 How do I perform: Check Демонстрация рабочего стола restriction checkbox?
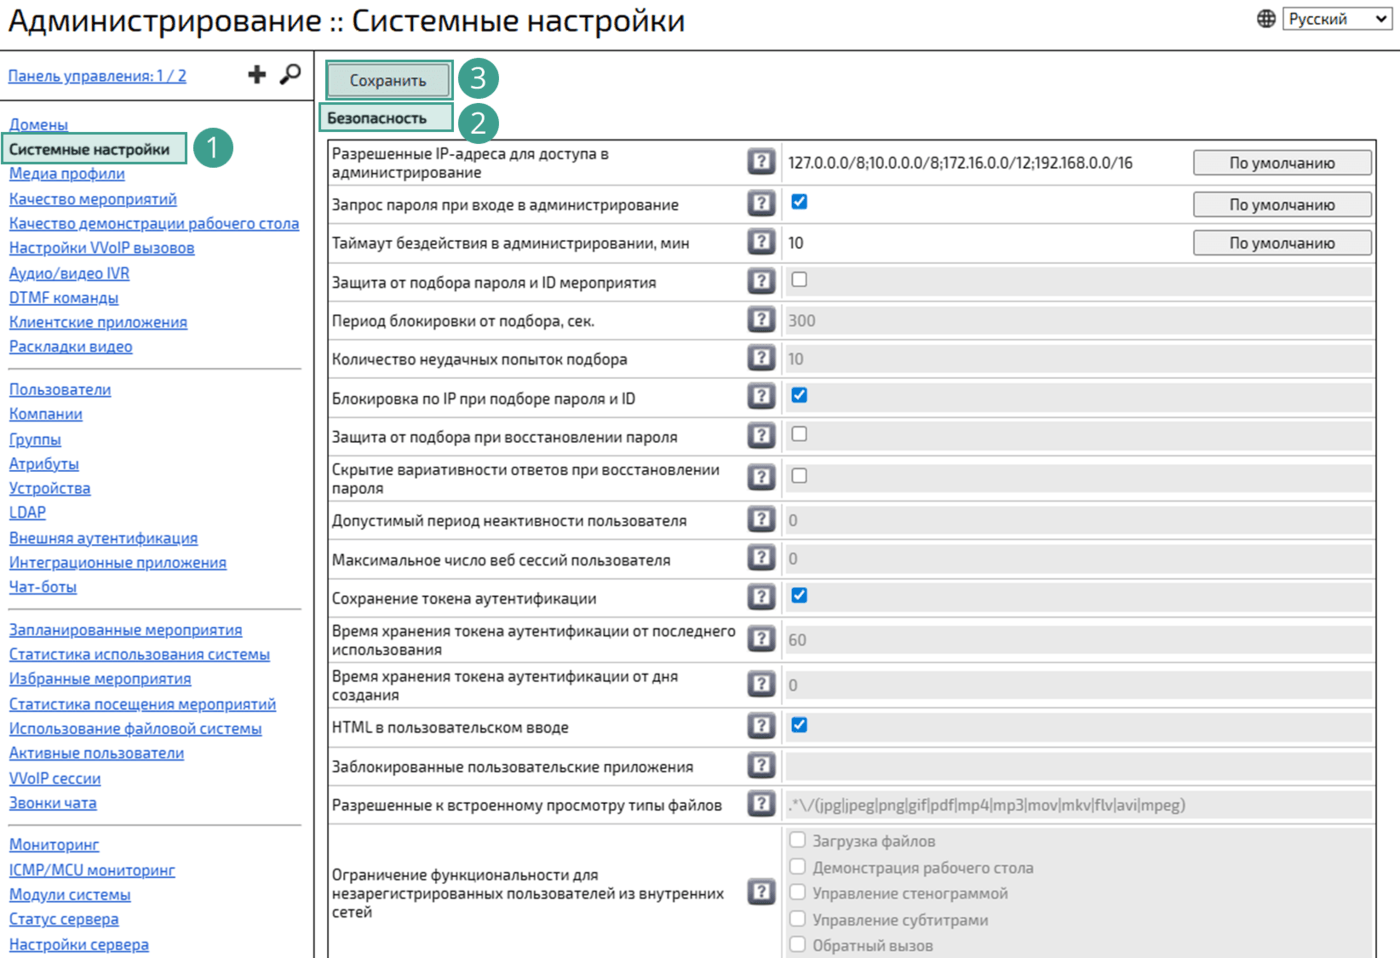pos(797,866)
